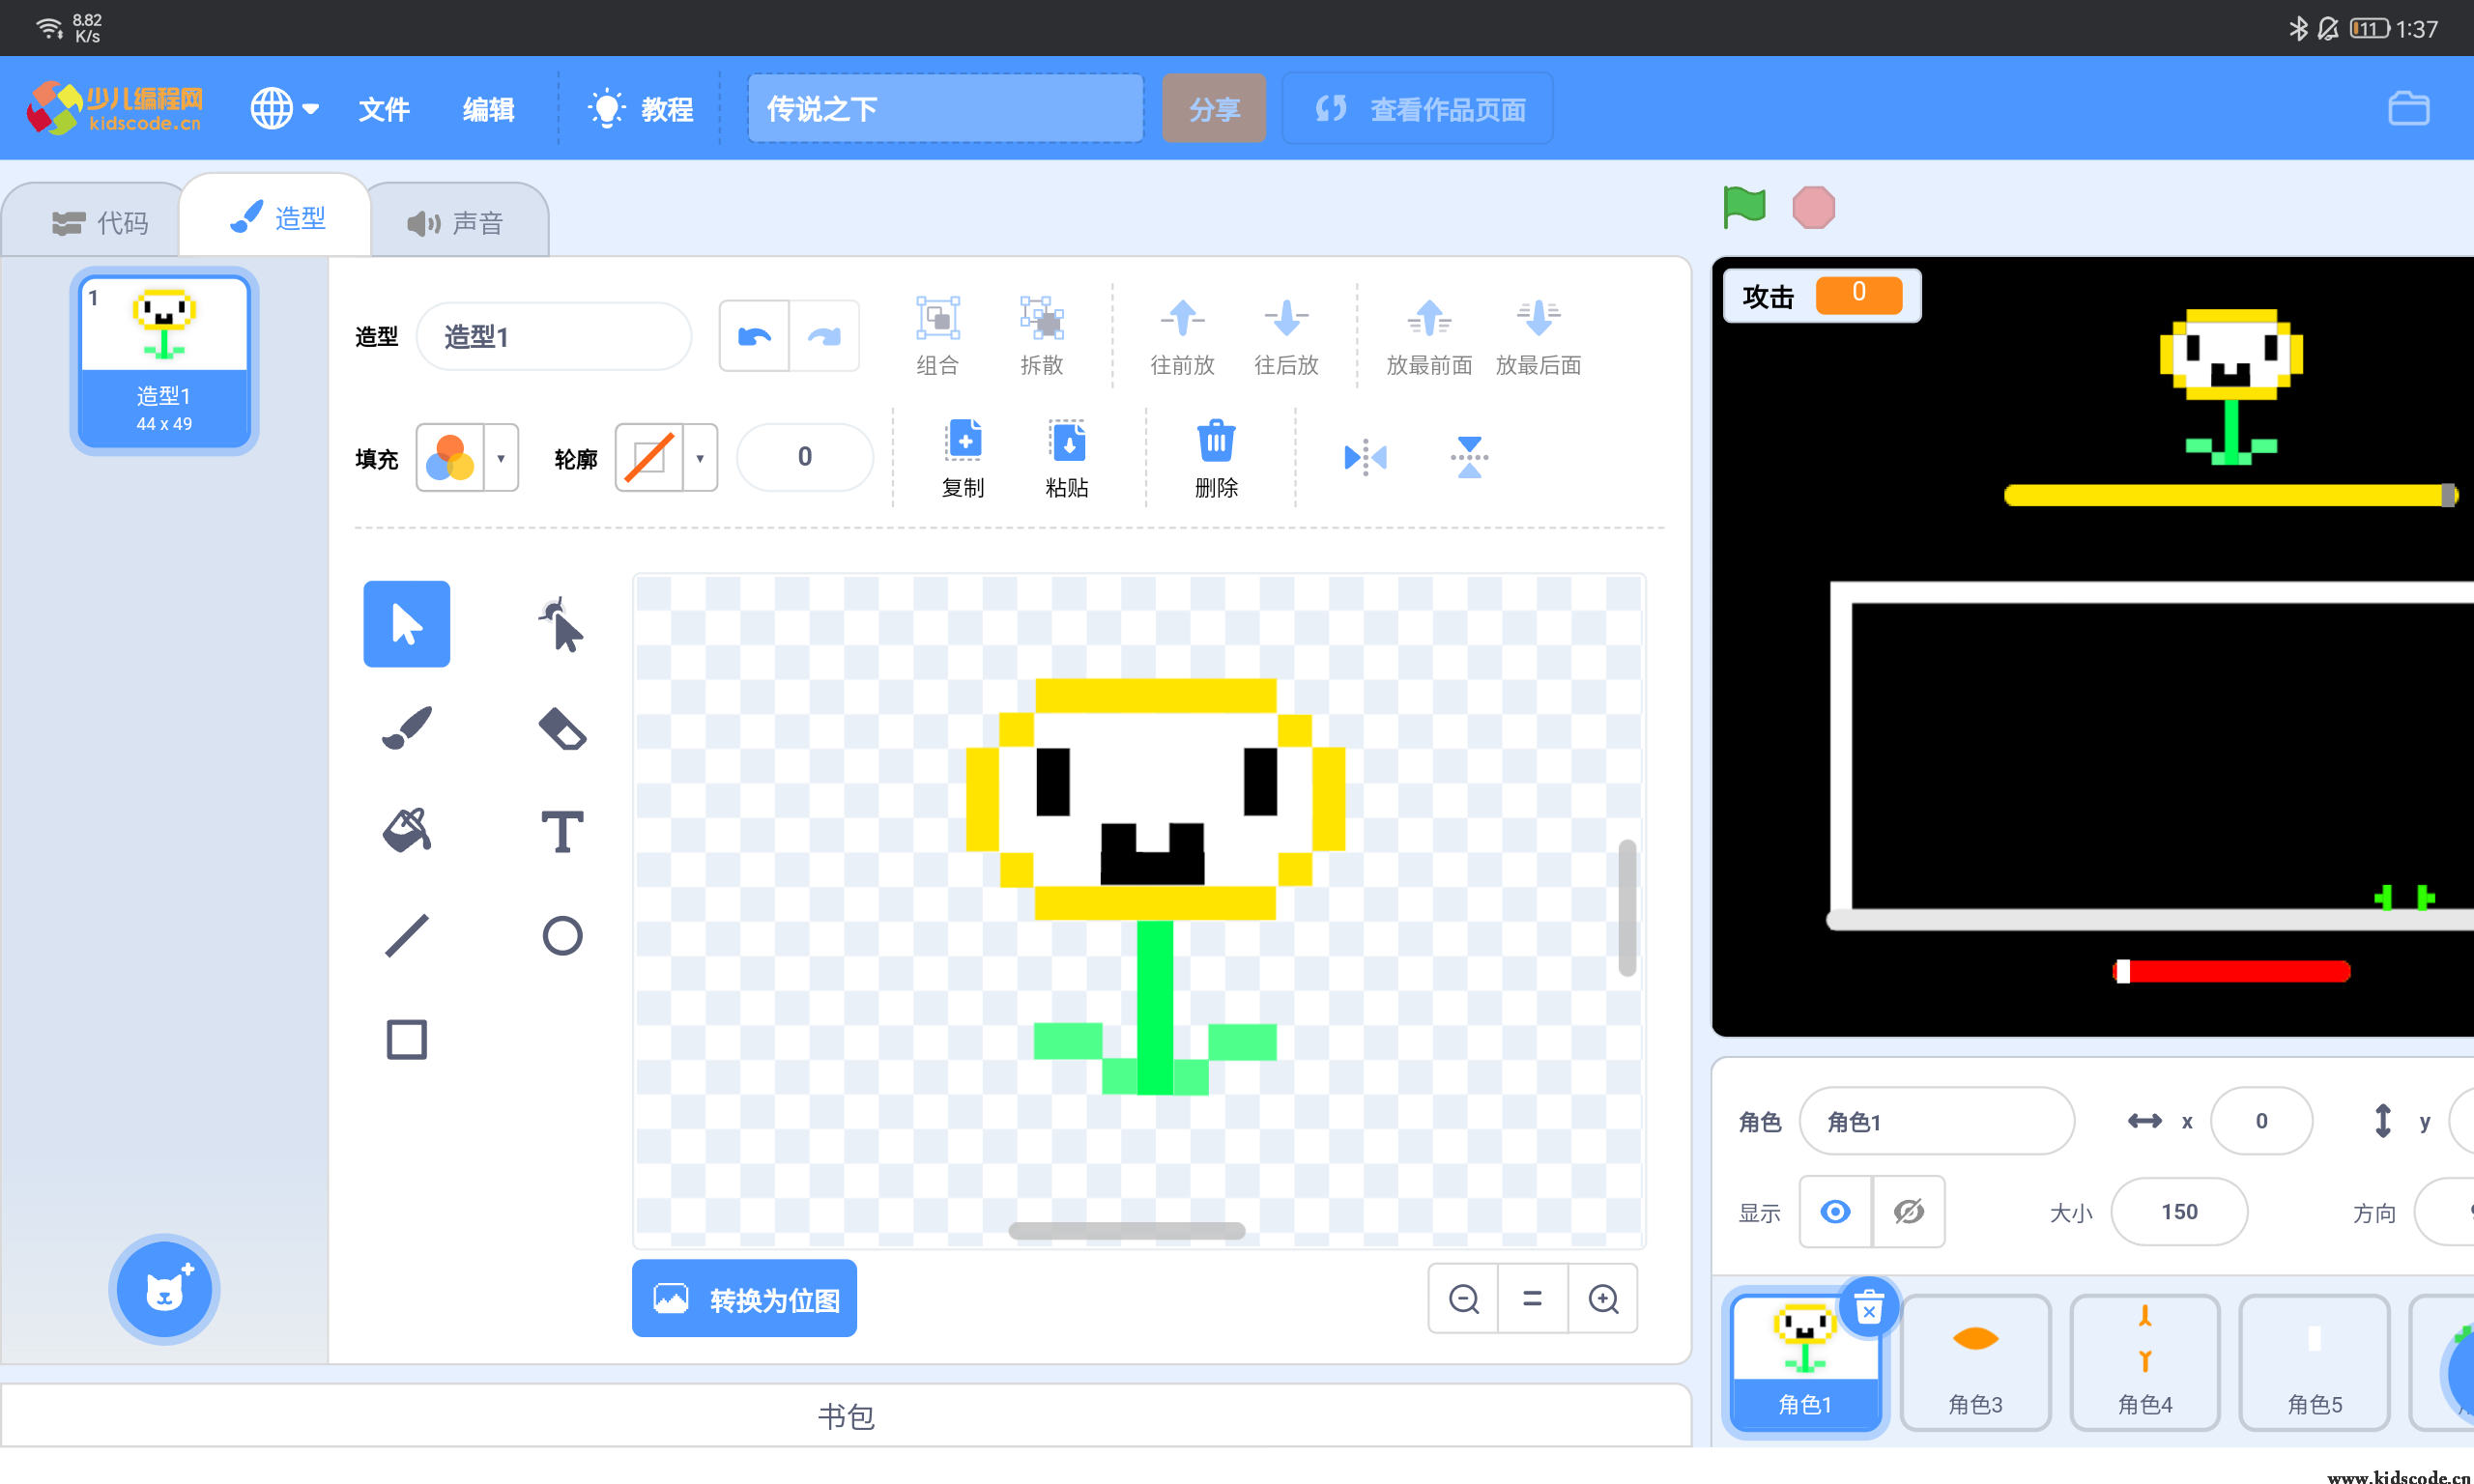Image resolution: width=2474 pixels, height=1484 pixels.
Task: Click the canvas vertical scrollbar
Action: [x=1627, y=908]
